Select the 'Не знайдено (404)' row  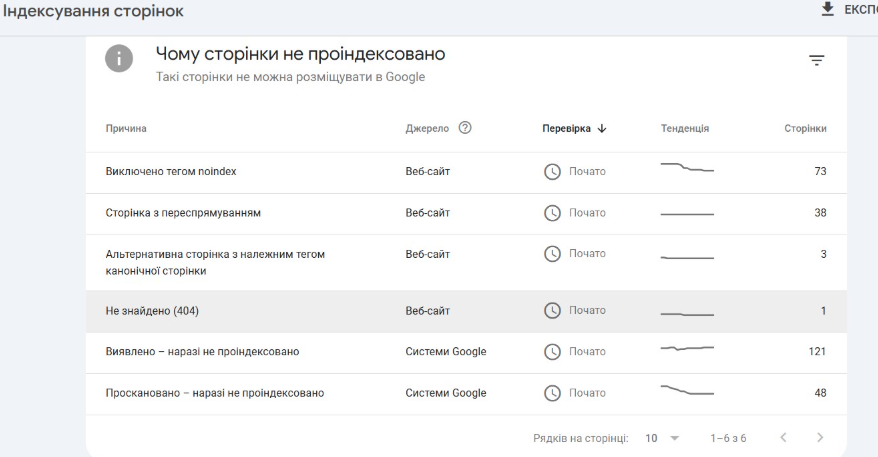point(153,311)
